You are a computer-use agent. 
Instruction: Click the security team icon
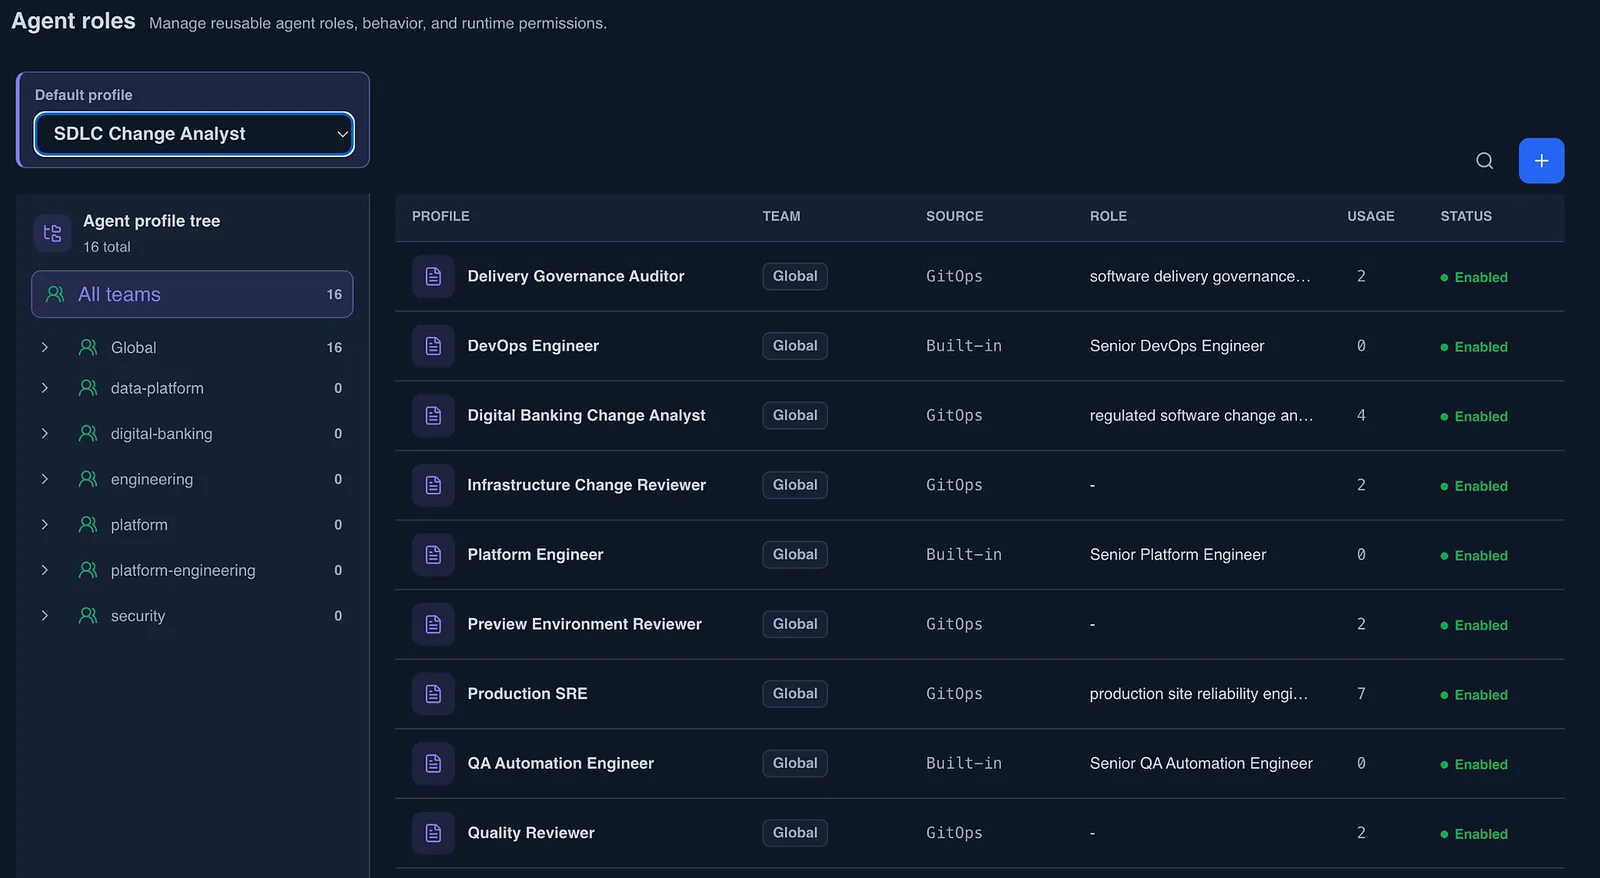click(88, 616)
